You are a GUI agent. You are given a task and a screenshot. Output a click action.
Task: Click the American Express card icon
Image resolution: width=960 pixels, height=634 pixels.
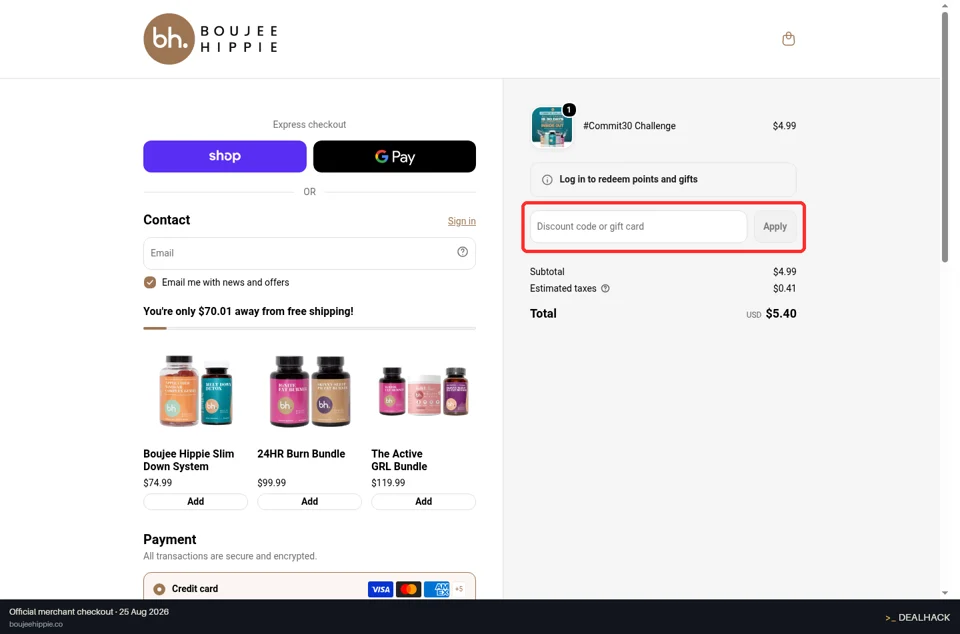[x=437, y=589]
